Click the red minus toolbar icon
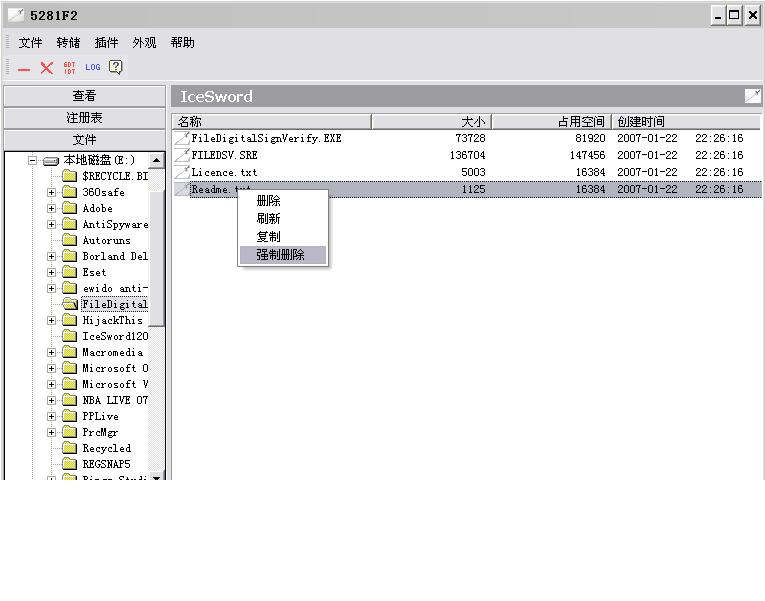 (x=24, y=70)
